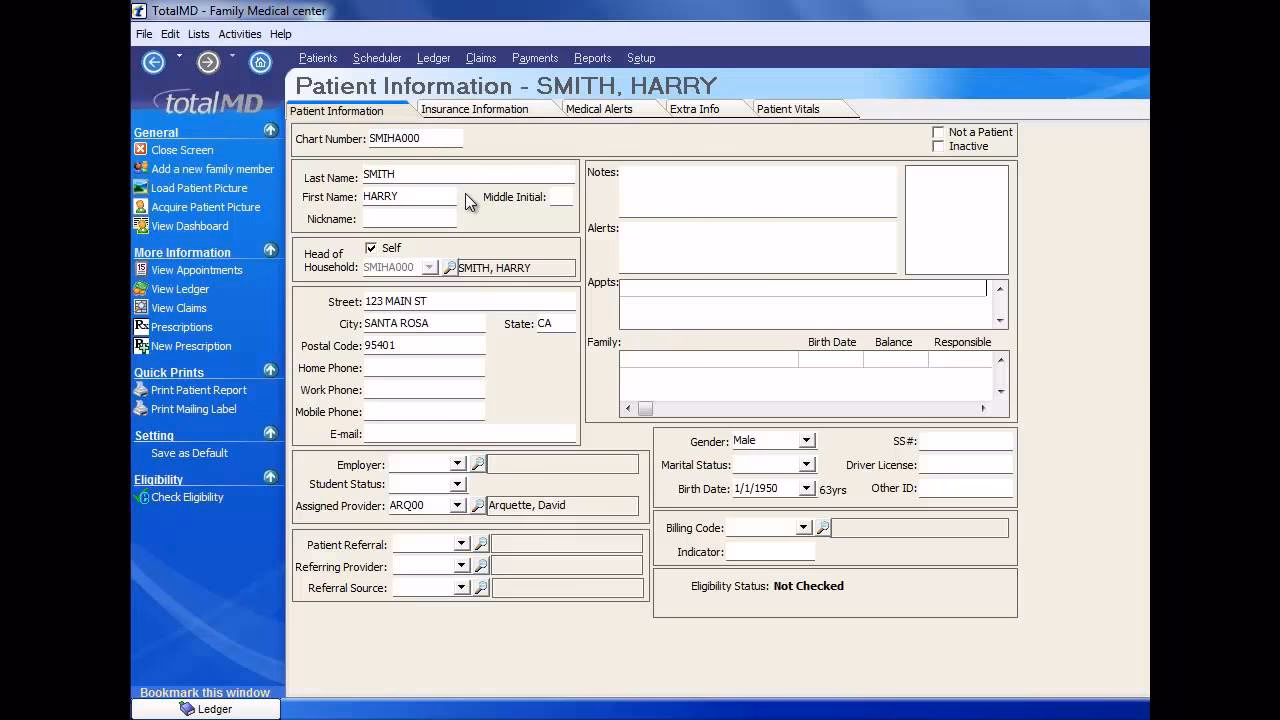Click the New Prescription Rx icon
Viewport: 1280px width, 720px height.
point(141,346)
